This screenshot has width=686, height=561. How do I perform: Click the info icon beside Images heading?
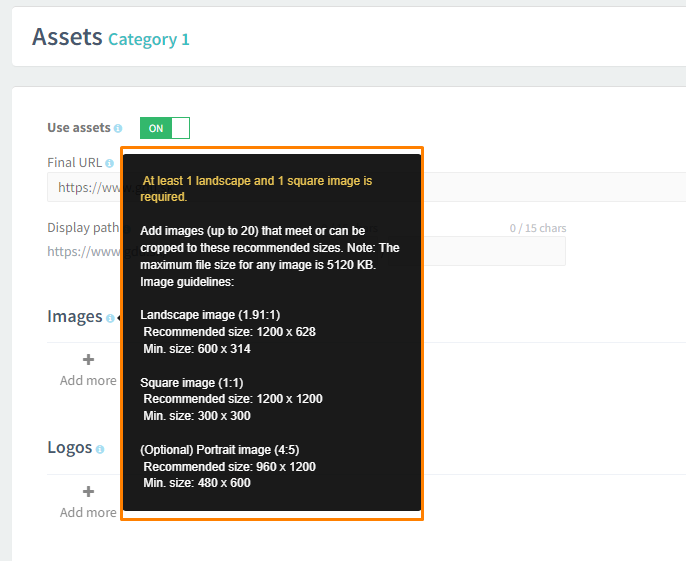(x=110, y=318)
